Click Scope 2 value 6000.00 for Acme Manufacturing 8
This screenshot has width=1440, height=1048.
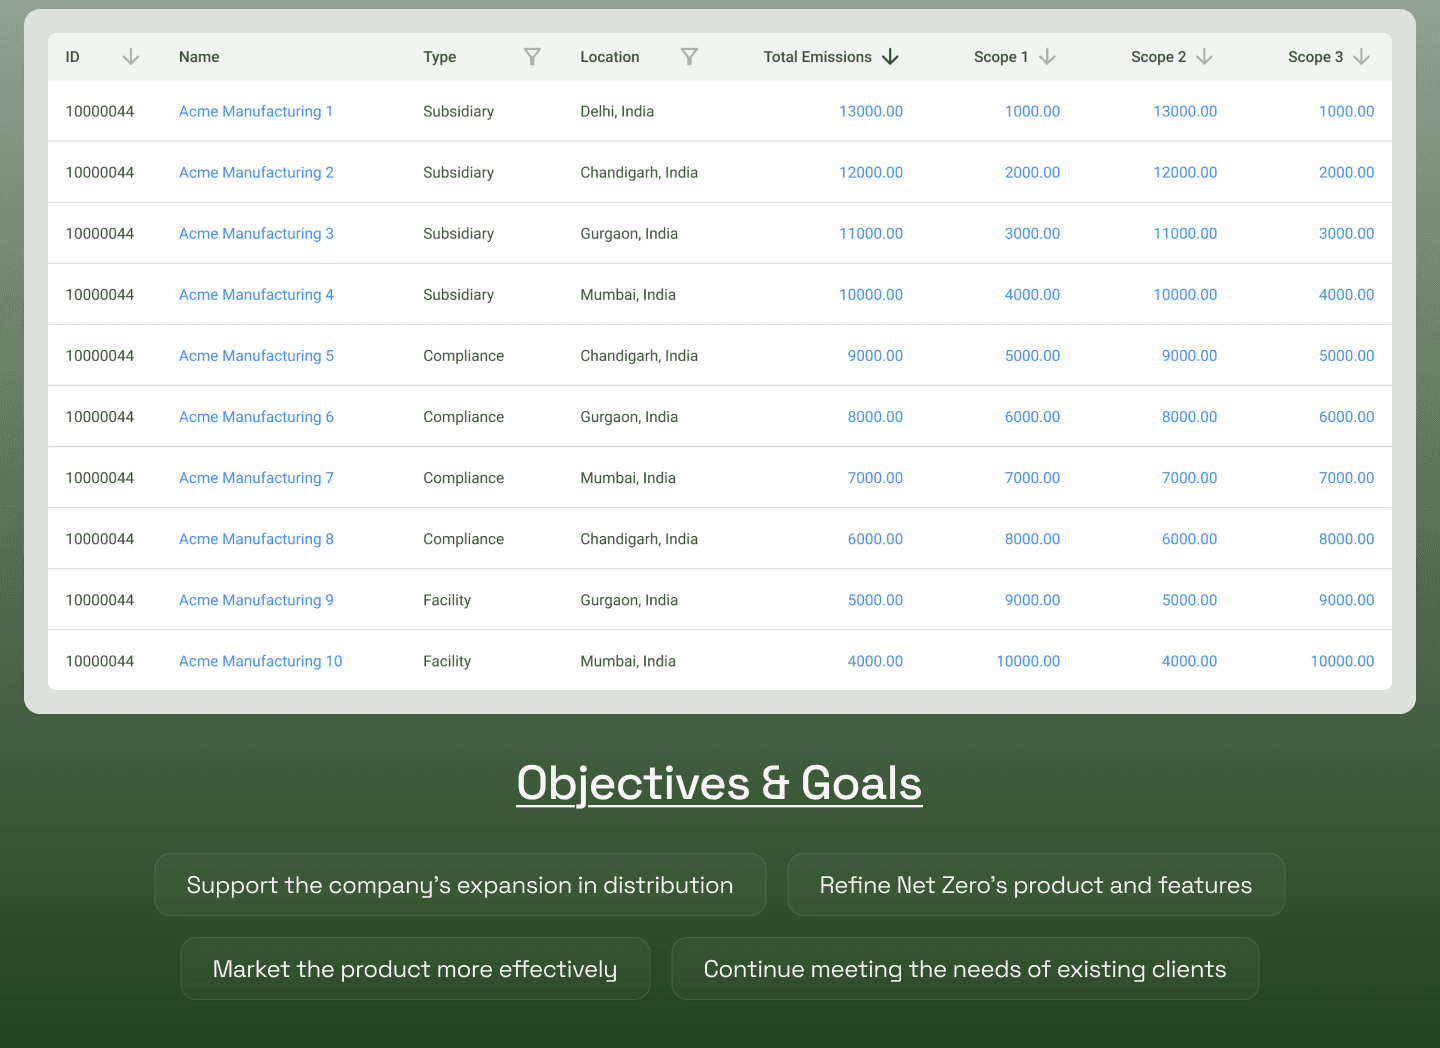click(1189, 539)
